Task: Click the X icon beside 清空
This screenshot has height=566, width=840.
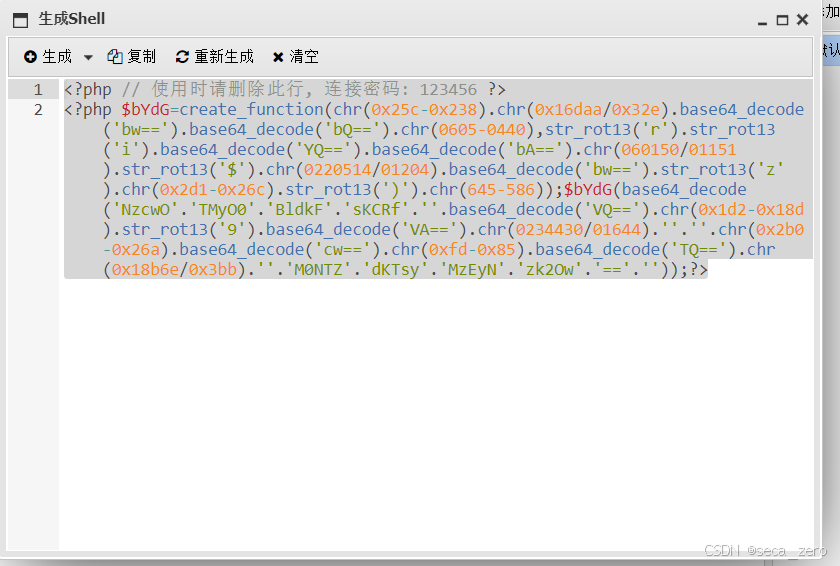Action: [x=278, y=57]
